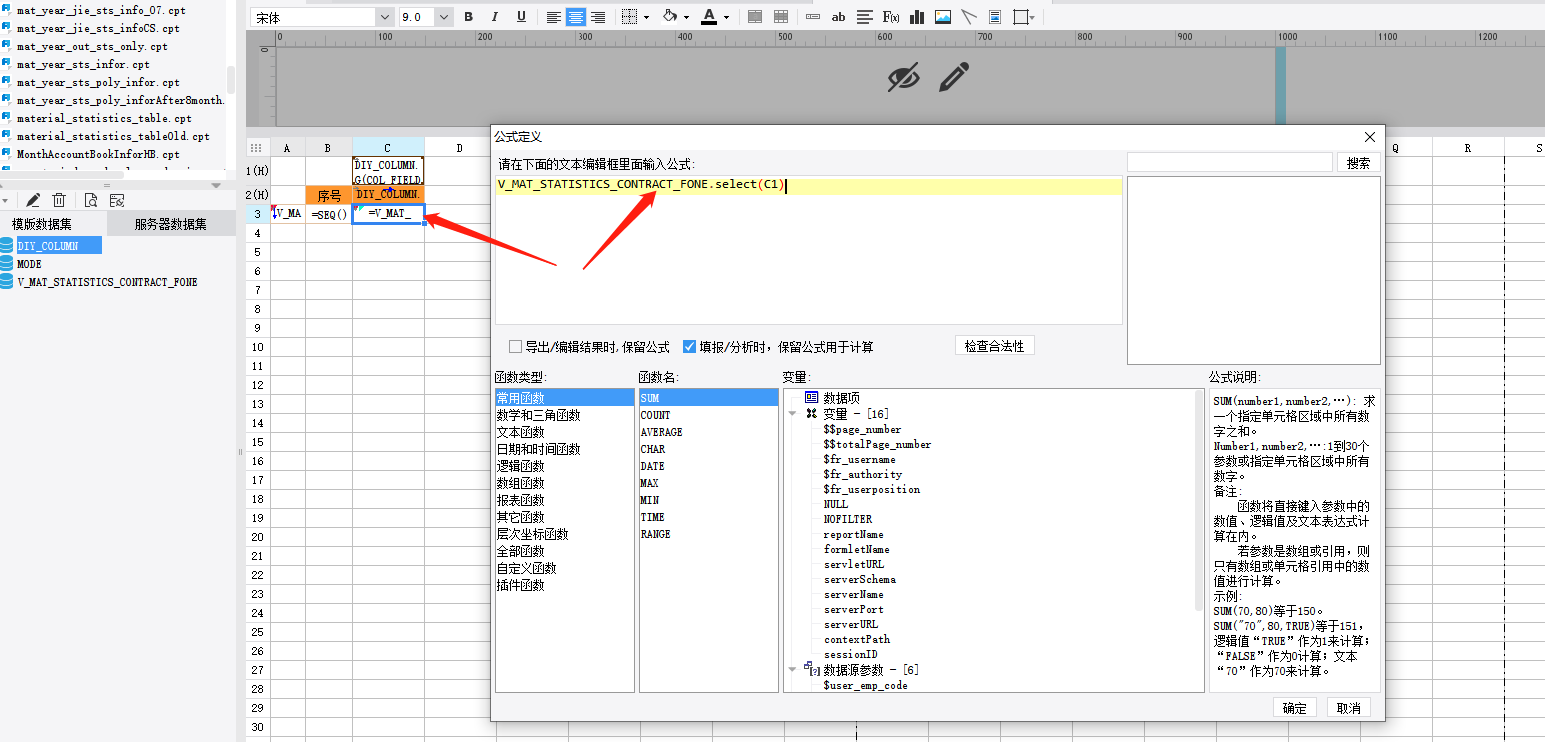Insert a slope line in cell
The height and width of the screenshot is (742, 1545).
click(x=969, y=17)
